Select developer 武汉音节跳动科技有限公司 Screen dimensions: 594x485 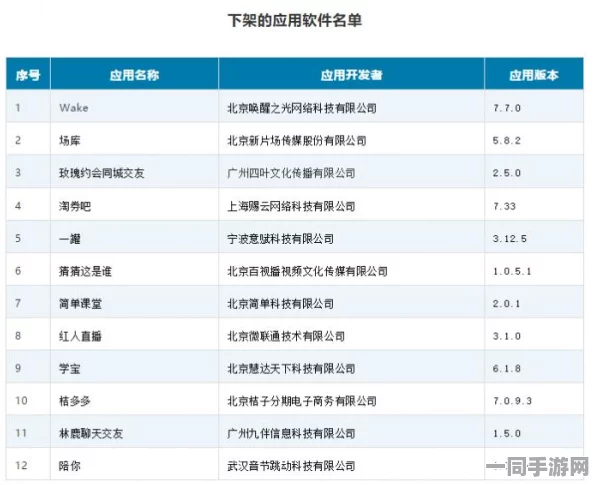click(x=291, y=465)
